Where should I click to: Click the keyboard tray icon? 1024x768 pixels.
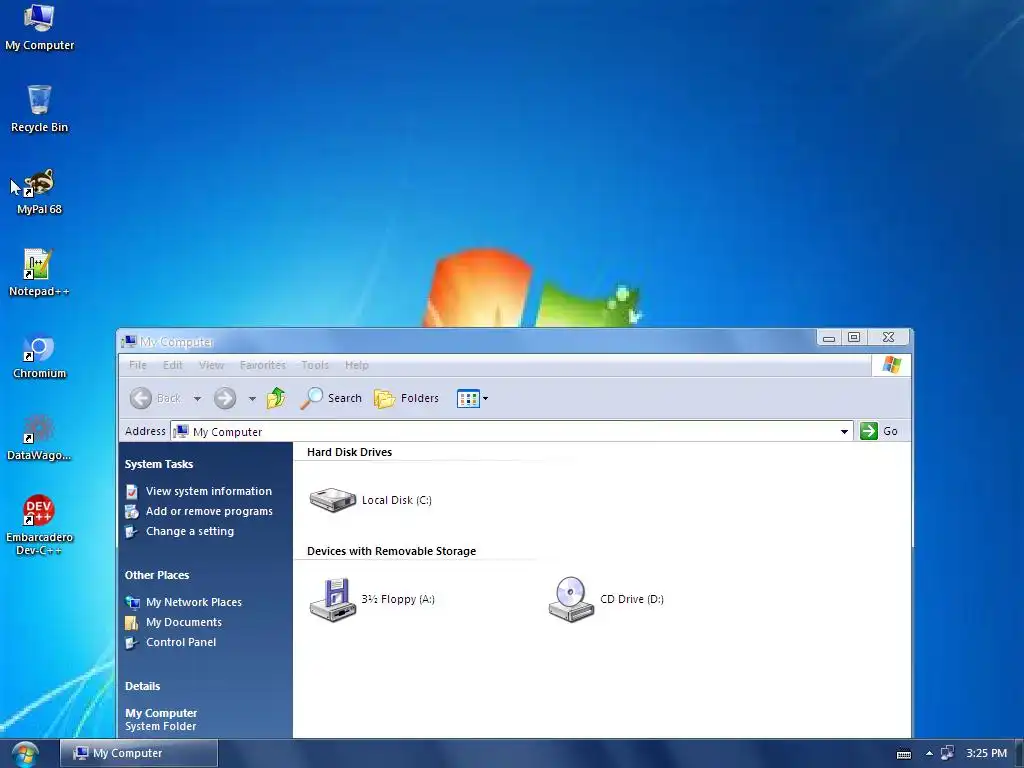click(x=904, y=754)
